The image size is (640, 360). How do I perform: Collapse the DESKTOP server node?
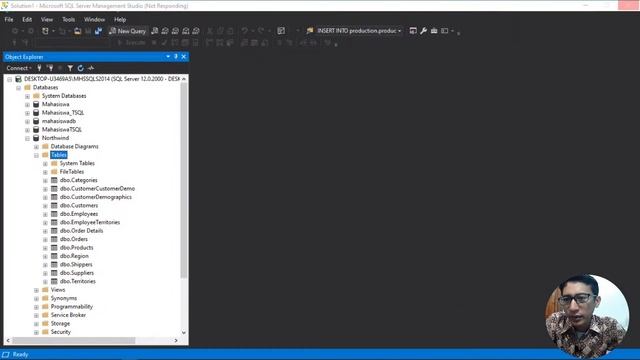(9, 79)
